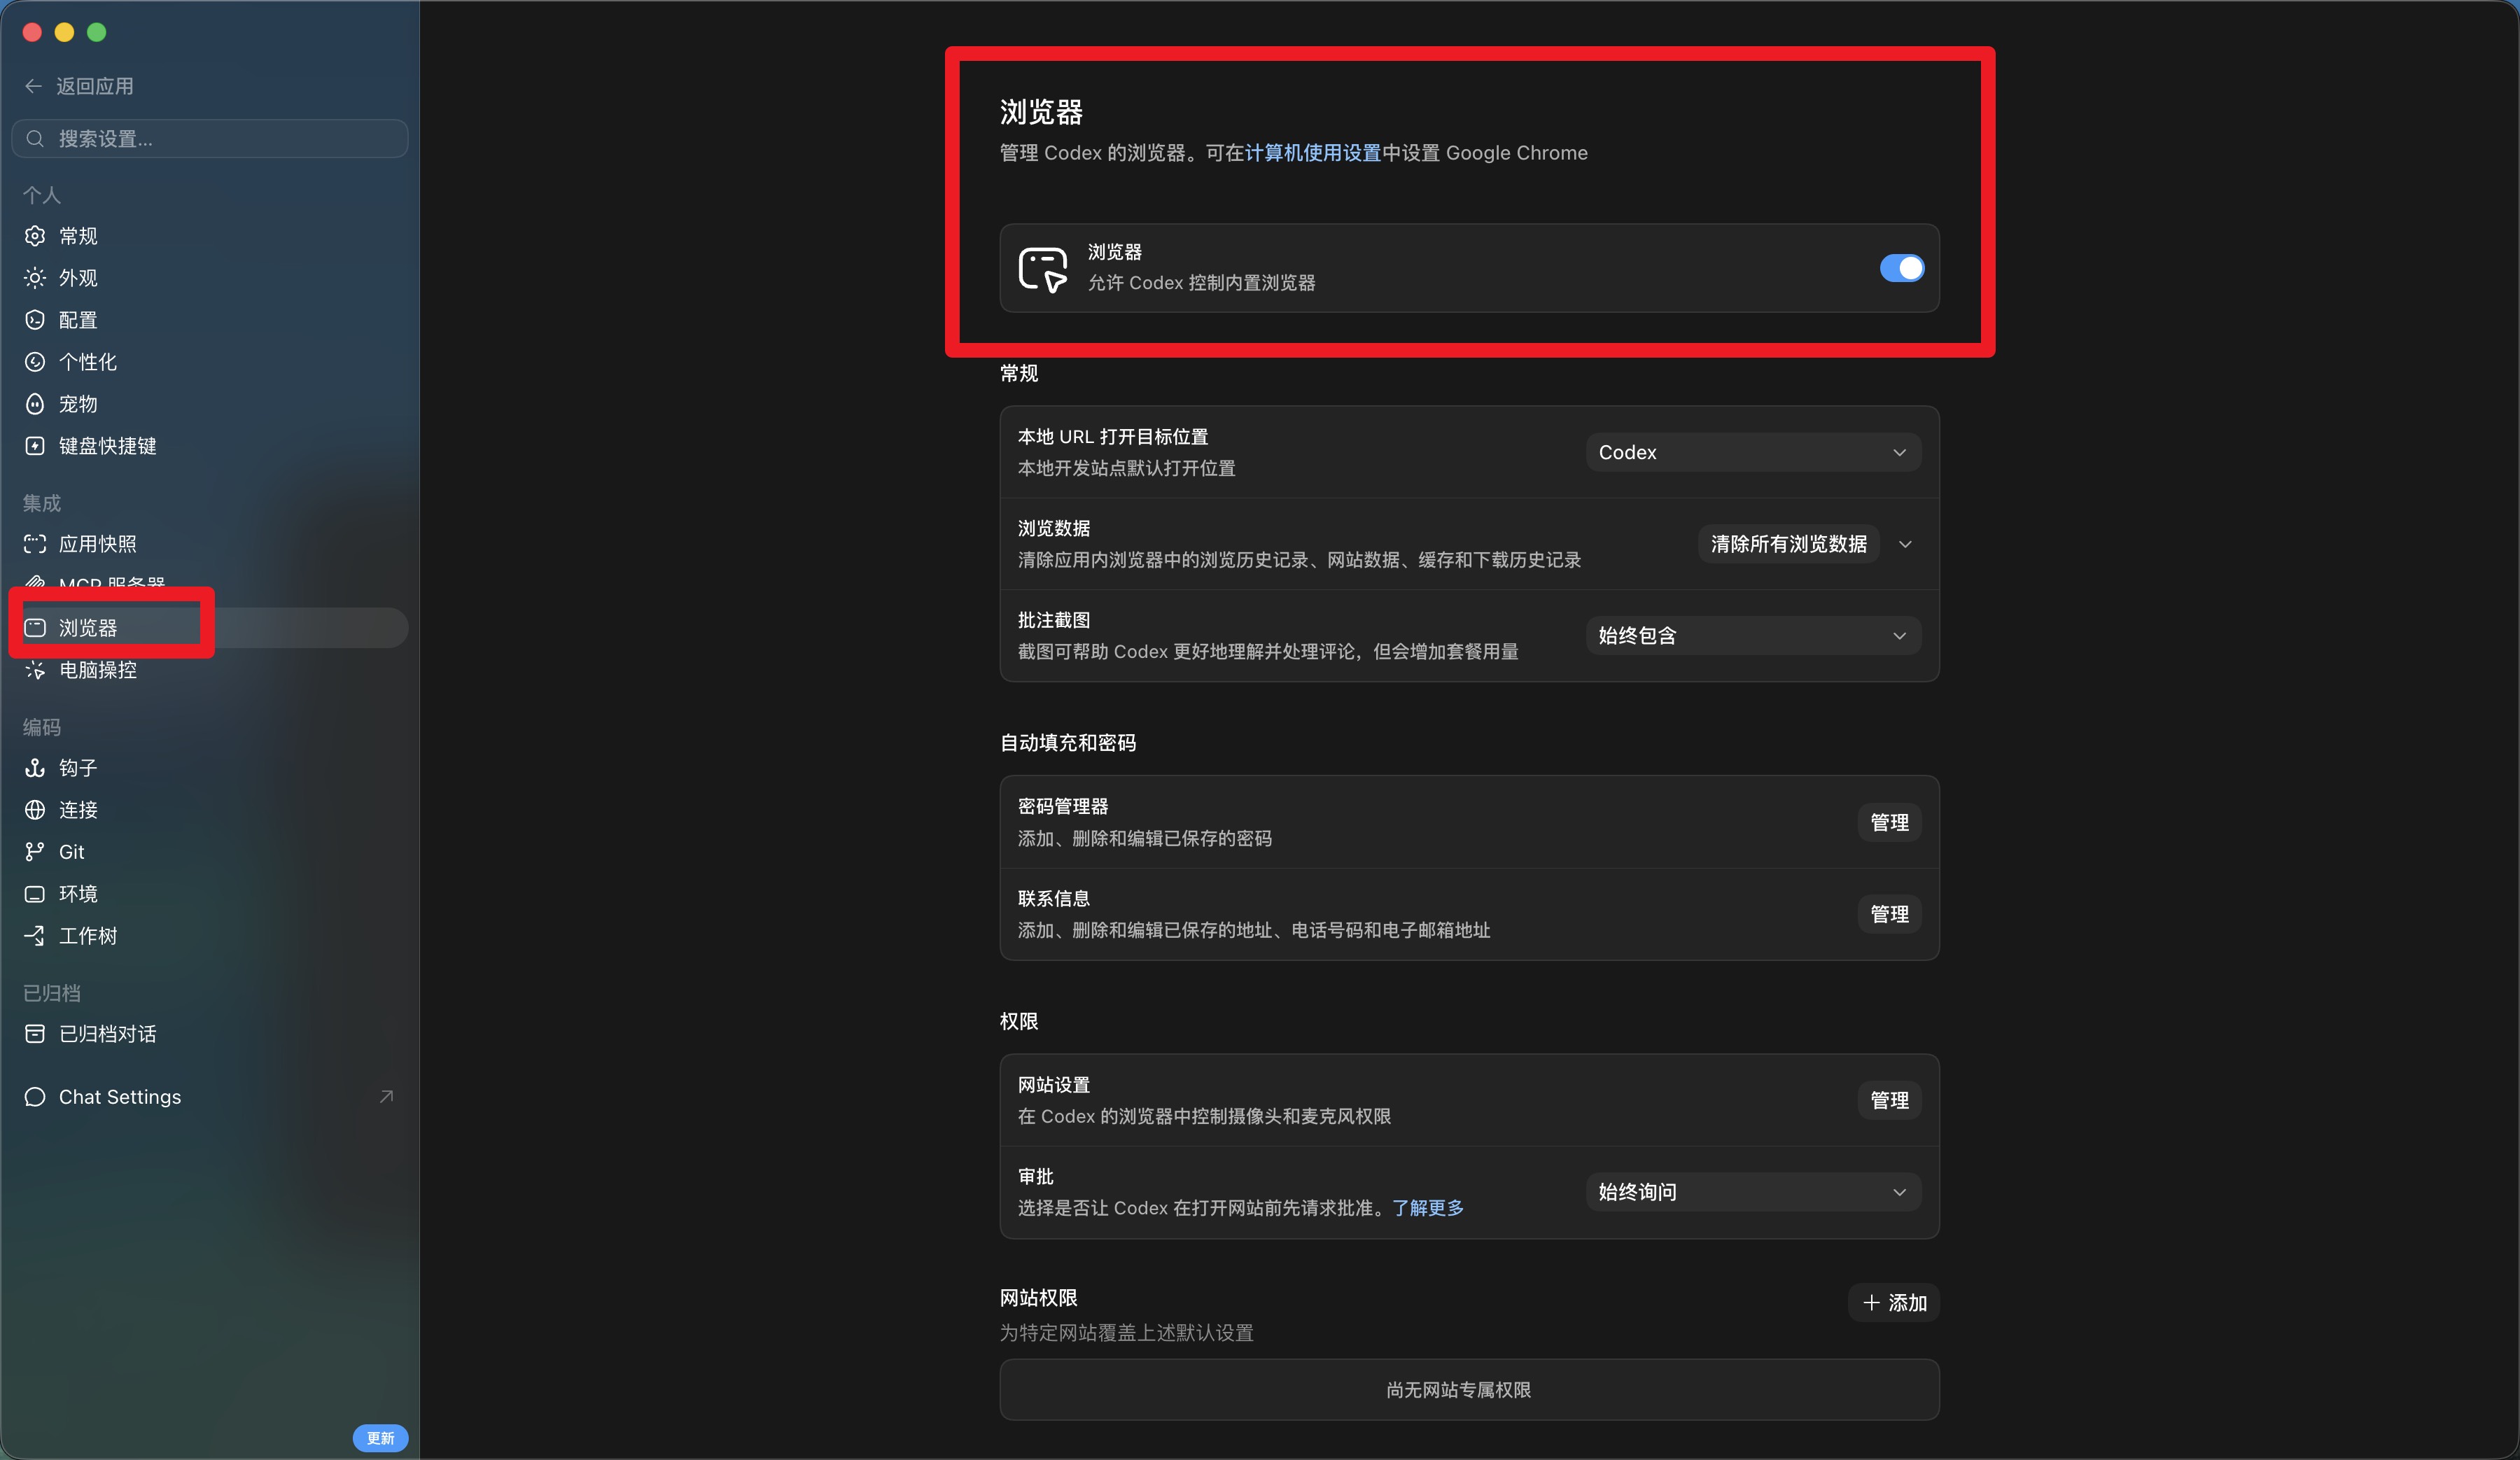
Task: Open the 了解更多 link under 审批
Action: pos(1427,1208)
